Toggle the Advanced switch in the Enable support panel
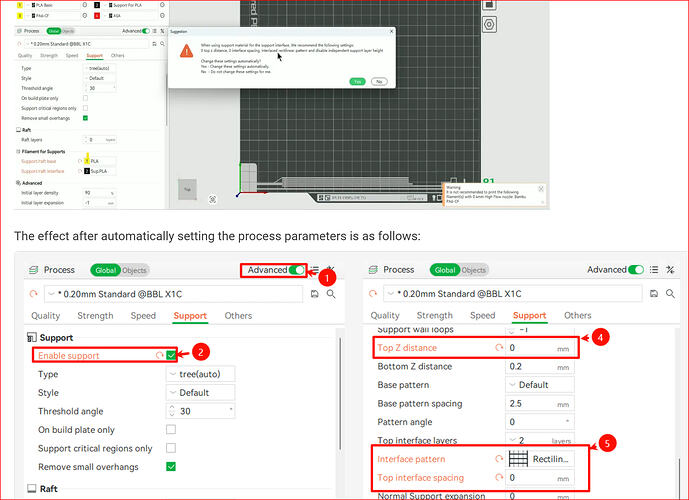 (x=297, y=270)
